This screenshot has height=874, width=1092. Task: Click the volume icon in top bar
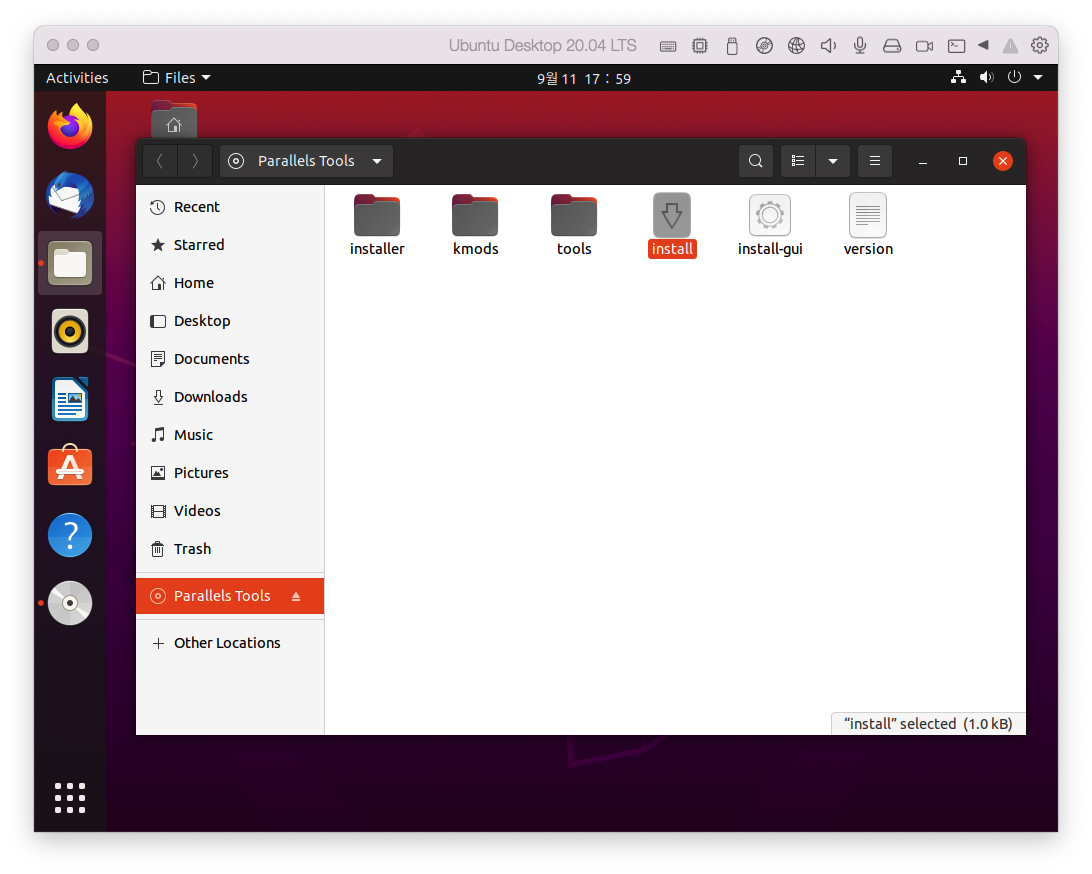[x=986, y=77]
